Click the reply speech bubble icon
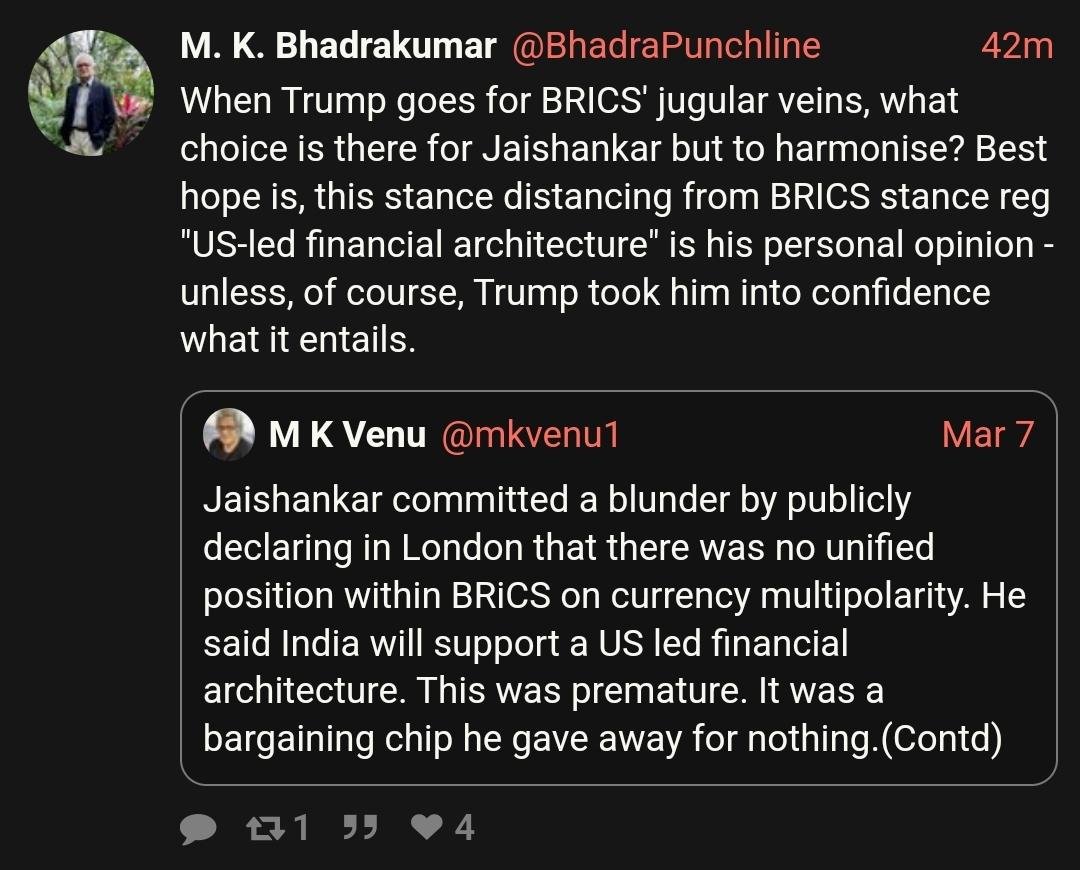1080x870 pixels. tap(198, 829)
